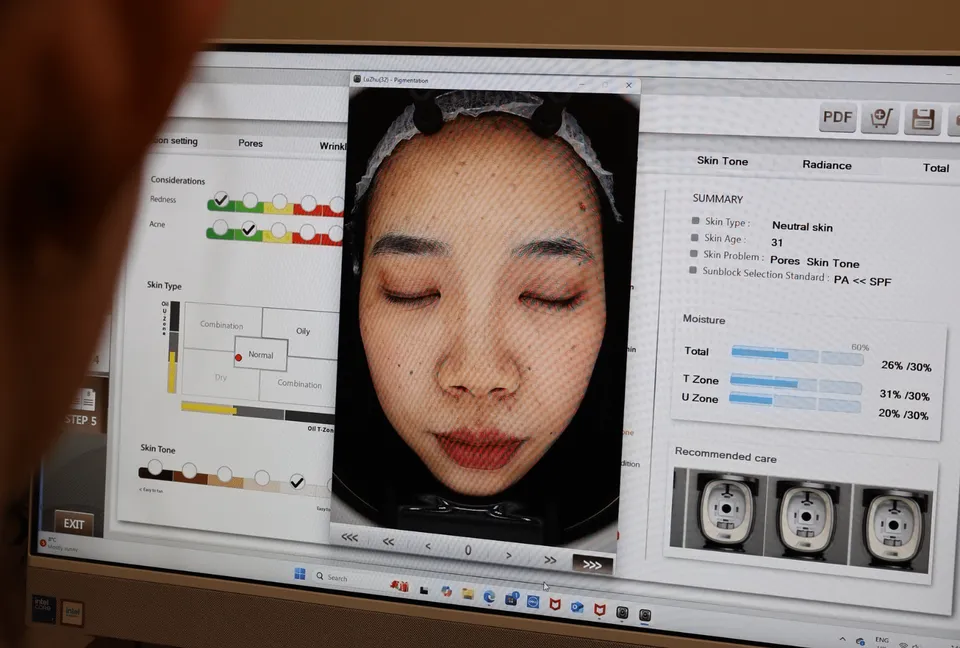This screenshot has width=960, height=648.
Task: Jump to first image with <<< button
Action: 350,537
